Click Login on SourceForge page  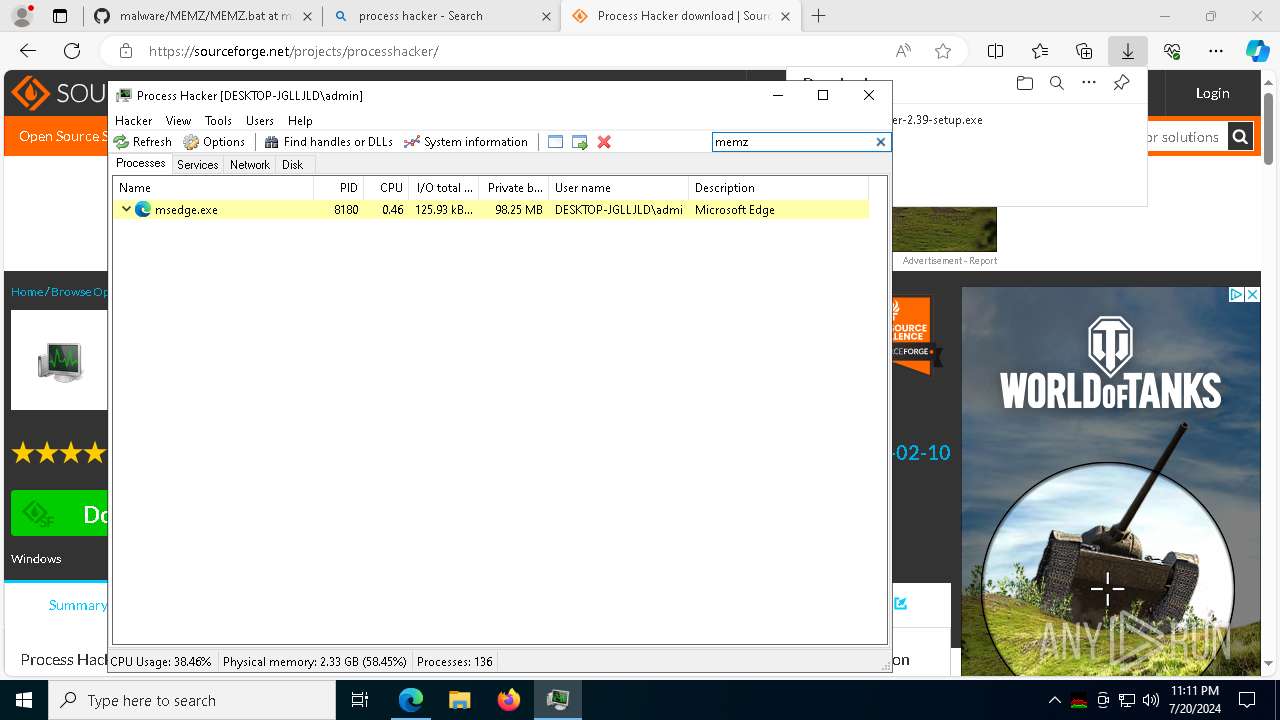point(1212,93)
